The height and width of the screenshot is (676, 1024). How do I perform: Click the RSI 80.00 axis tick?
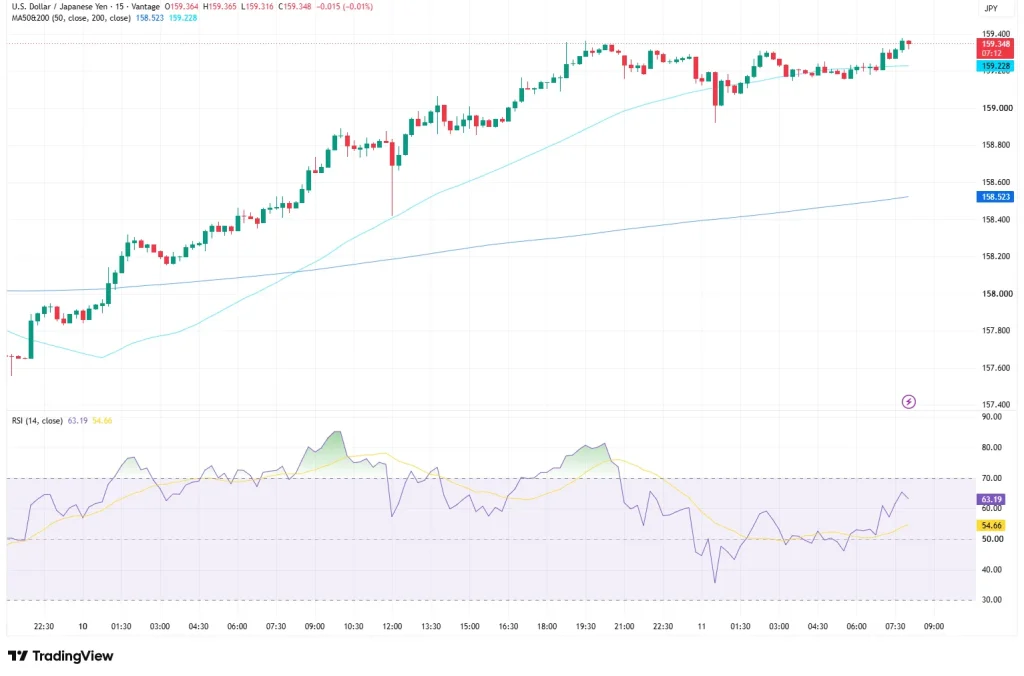click(992, 447)
